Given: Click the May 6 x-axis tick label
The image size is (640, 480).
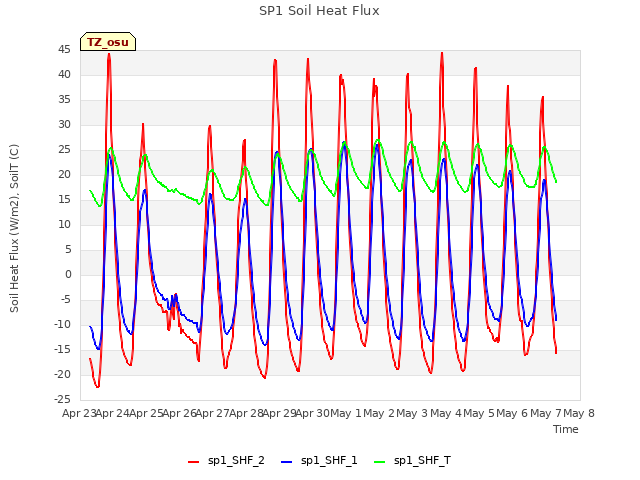Looking at the screenshot, I should (513, 413).
